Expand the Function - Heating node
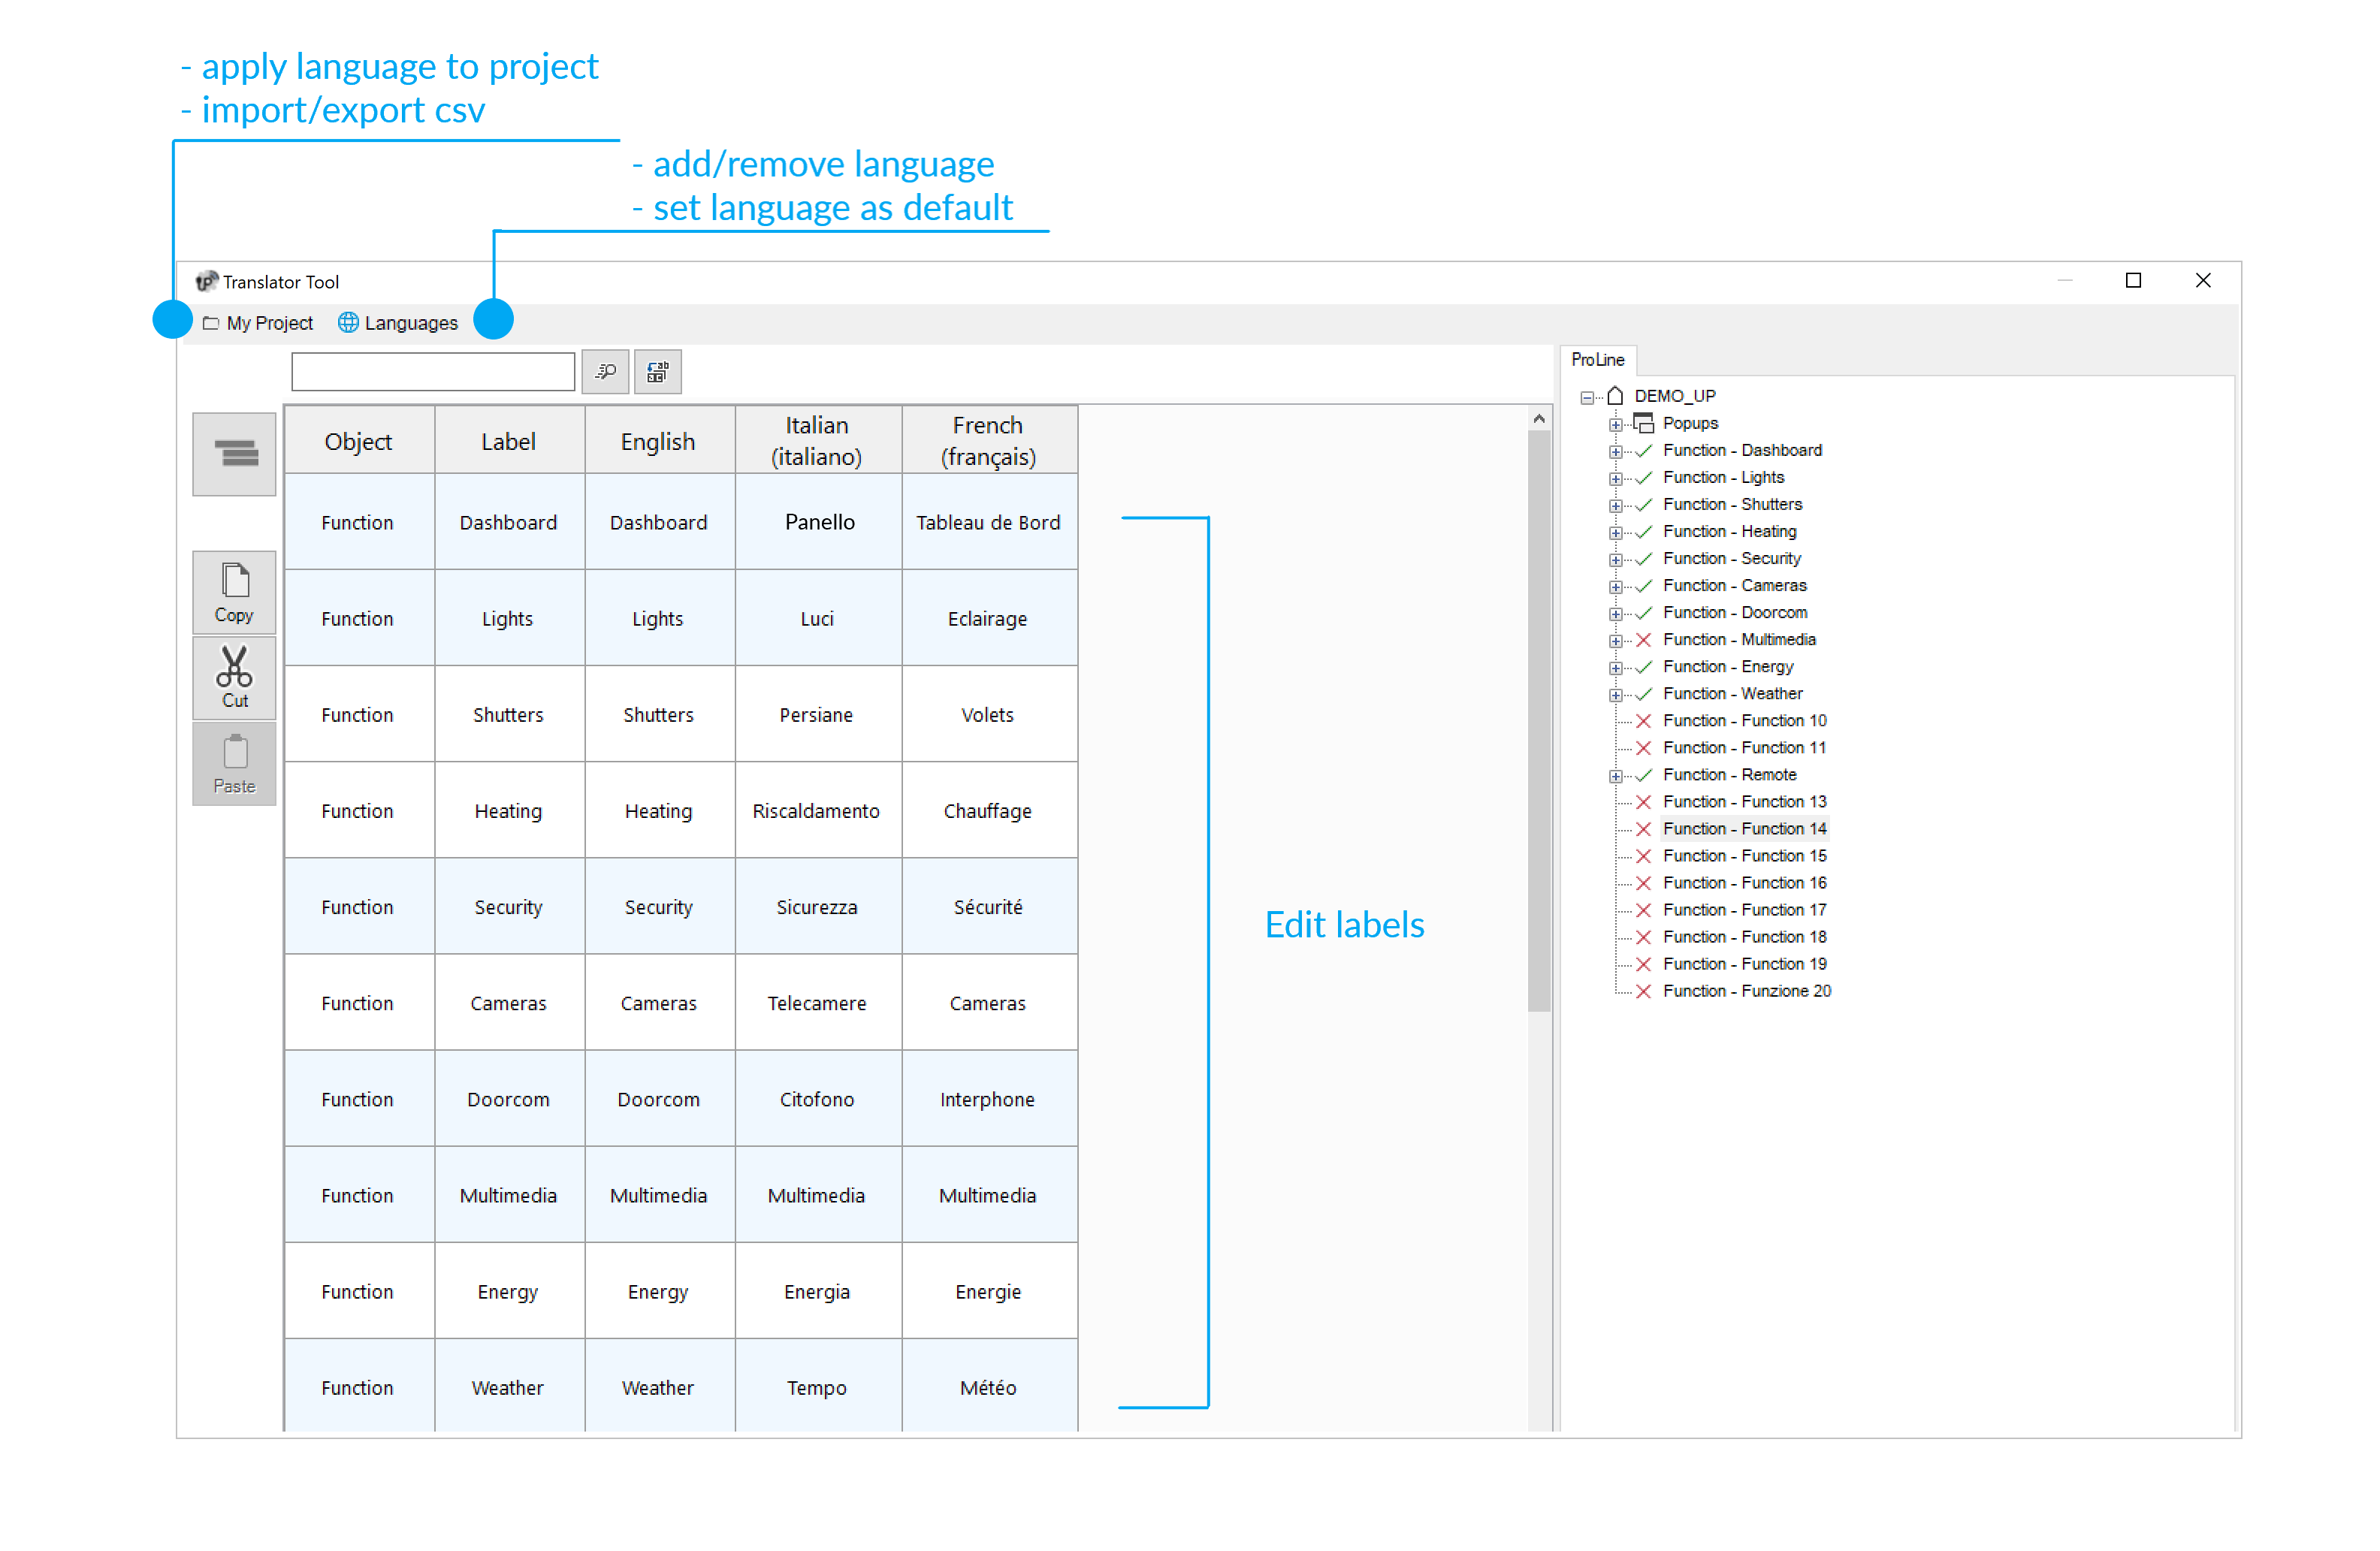Screen dimensions: 2380x1551 tap(1615, 533)
